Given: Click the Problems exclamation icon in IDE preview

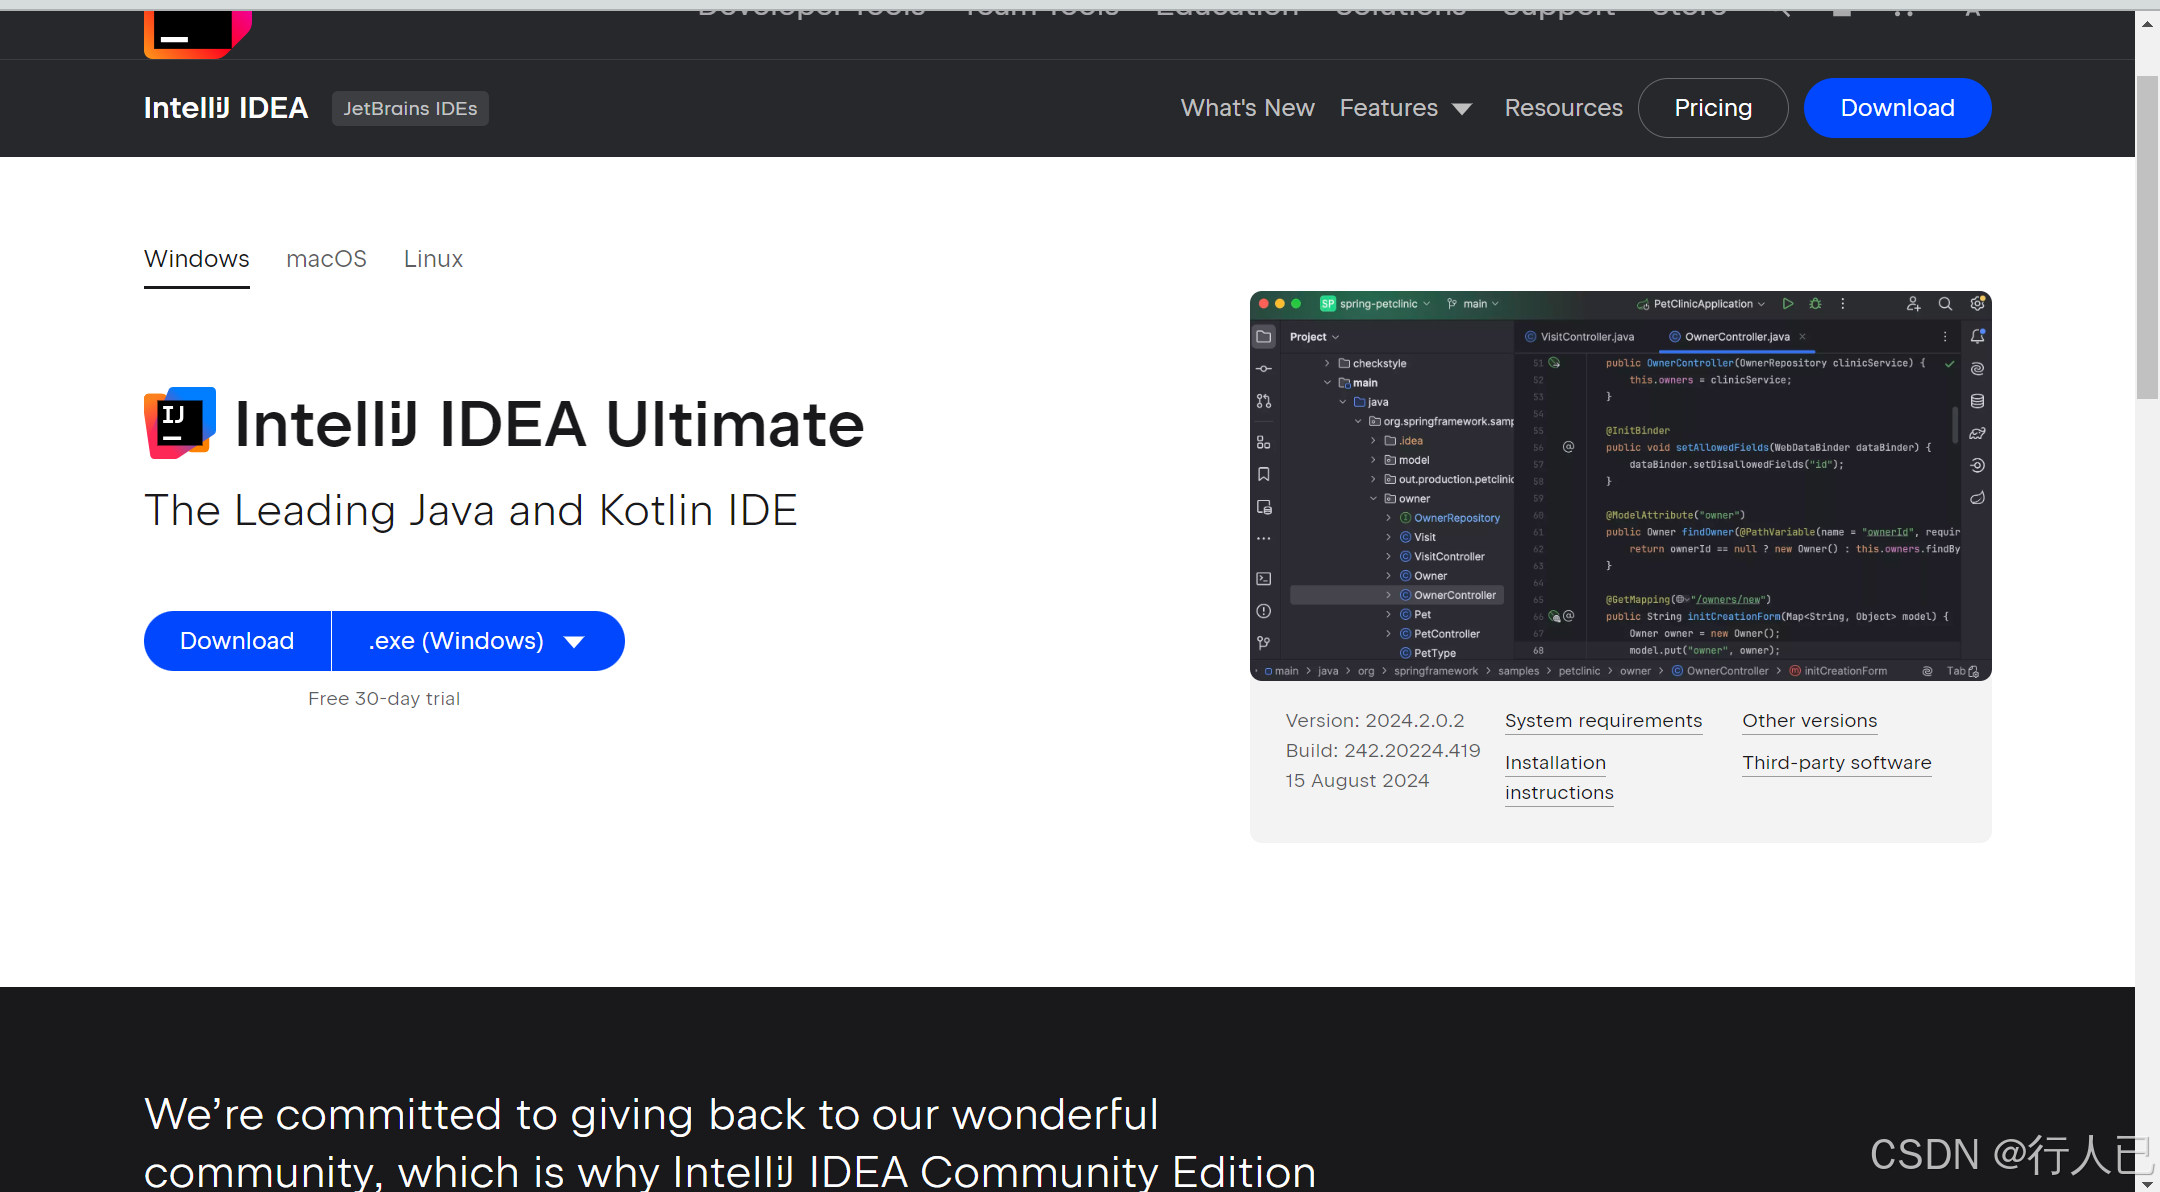Looking at the screenshot, I should [1264, 611].
